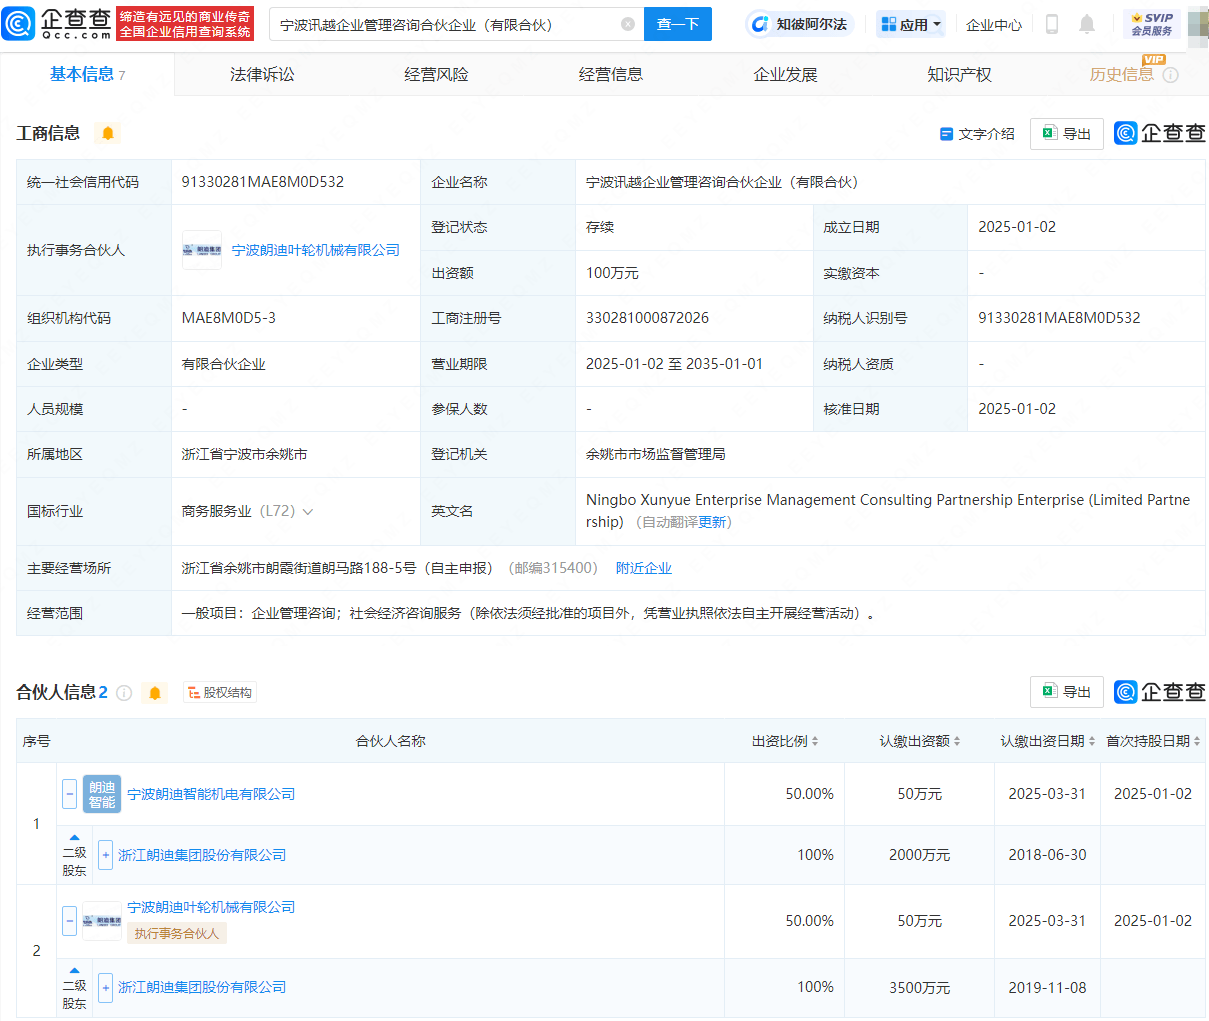Expand 浙江朗迪集团 under partner row 1
Image resolution: width=1209 pixels, height=1021 pixels.
(105, 855)
